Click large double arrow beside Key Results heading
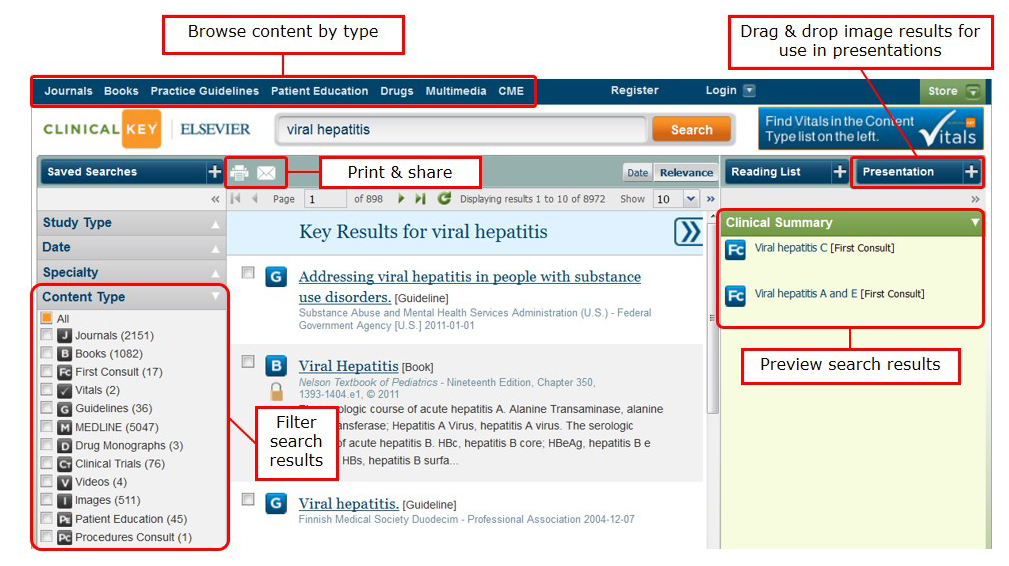 [689, 232]
